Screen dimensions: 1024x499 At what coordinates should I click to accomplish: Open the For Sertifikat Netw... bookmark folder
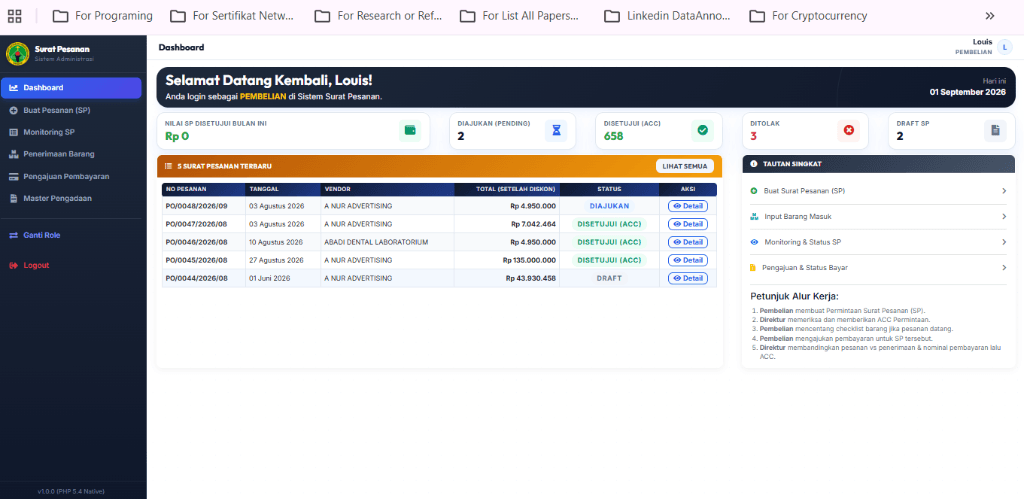pos(232,16)
